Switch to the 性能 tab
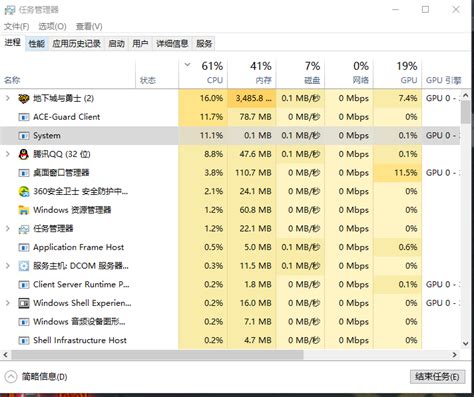 [x=37, y=44]
